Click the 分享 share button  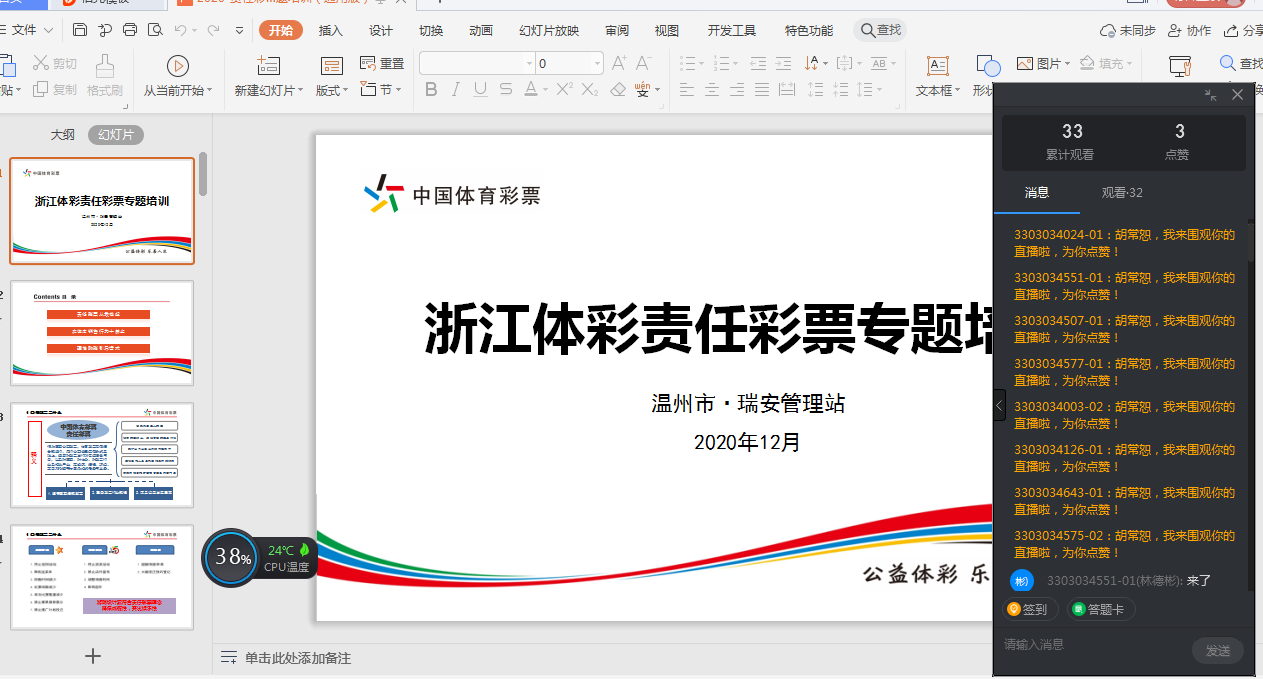(1243, 30)
